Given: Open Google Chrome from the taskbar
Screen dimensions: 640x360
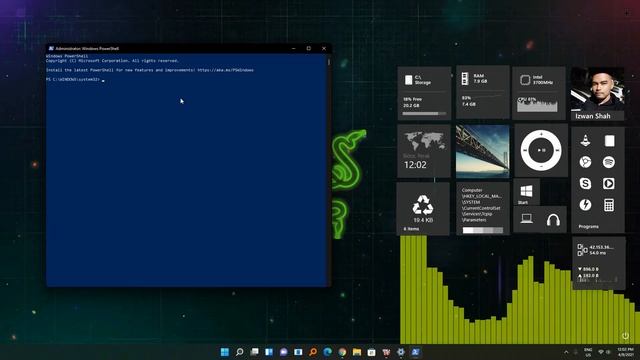Looking at the screenshot, I should click(342, 352).
